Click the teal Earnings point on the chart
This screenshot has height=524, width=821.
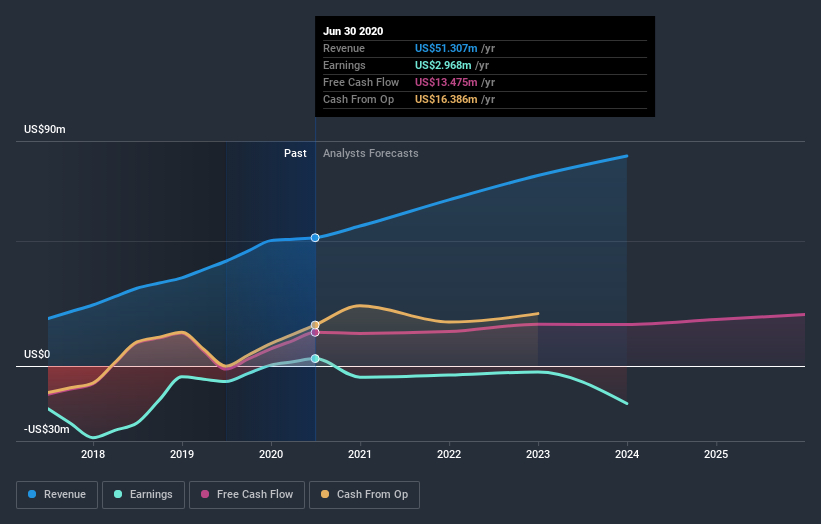[x=315, y=359]
